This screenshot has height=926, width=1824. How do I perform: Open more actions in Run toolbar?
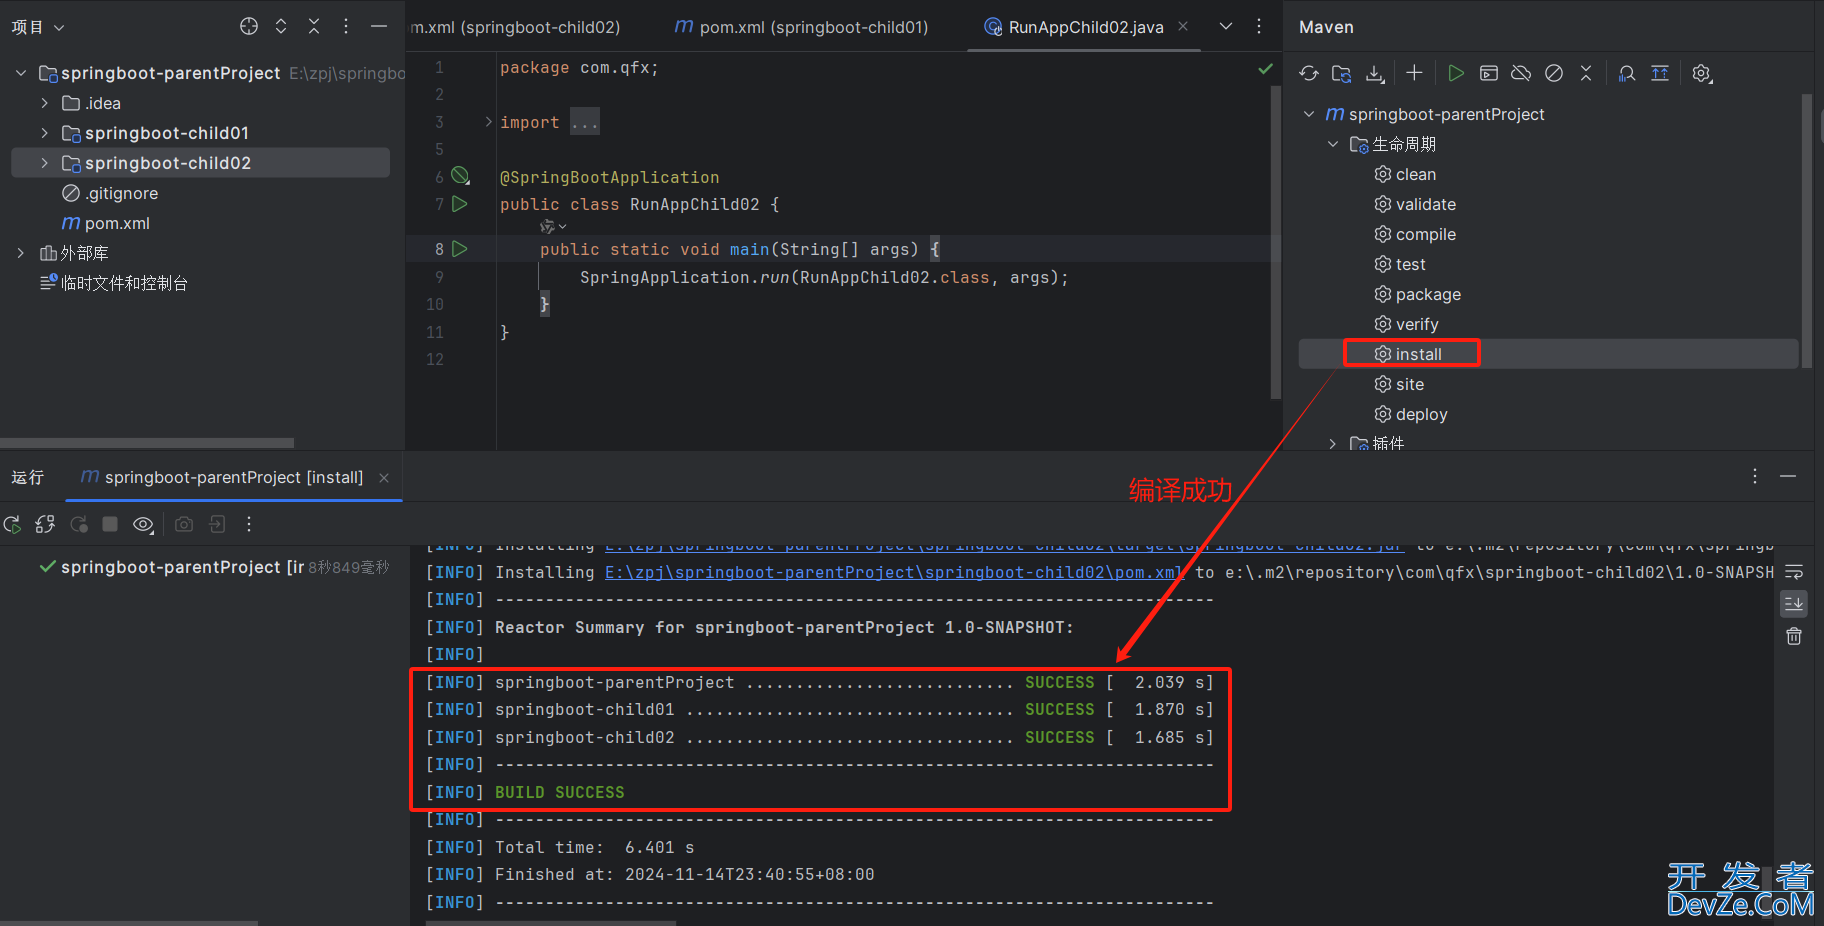249,524
